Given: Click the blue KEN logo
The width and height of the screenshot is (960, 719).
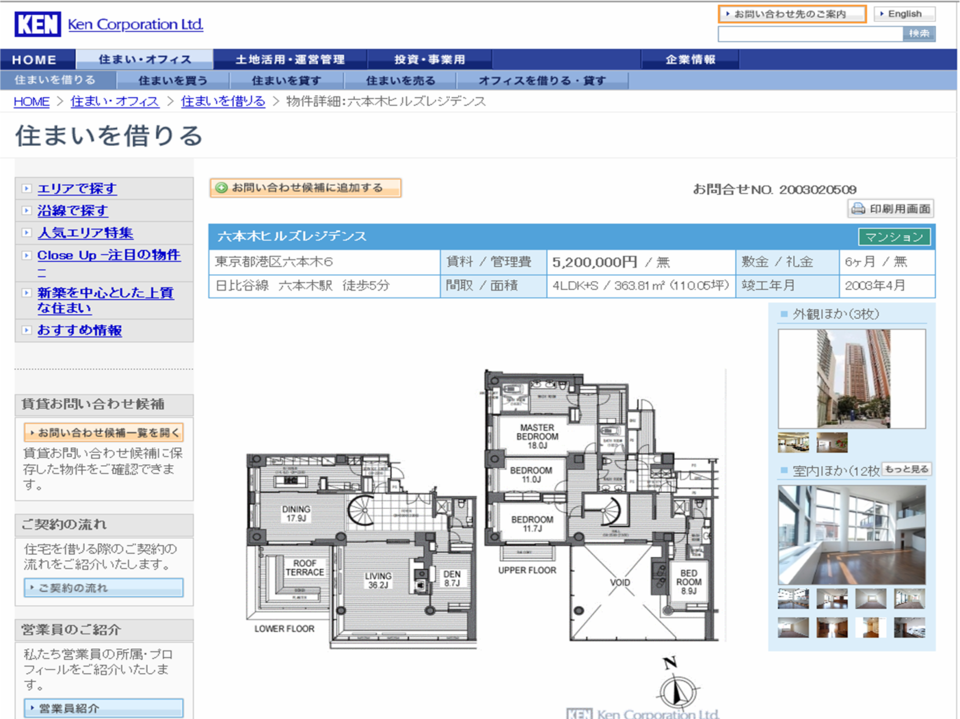Looking at the screenshot, I should pyautogui.click(x=37, y=24).
